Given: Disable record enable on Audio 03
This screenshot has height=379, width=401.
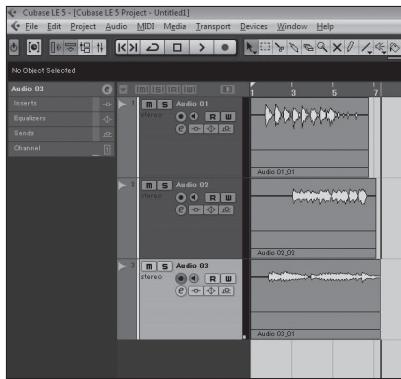Looking at the screenshot, I should tap(181, 278).
